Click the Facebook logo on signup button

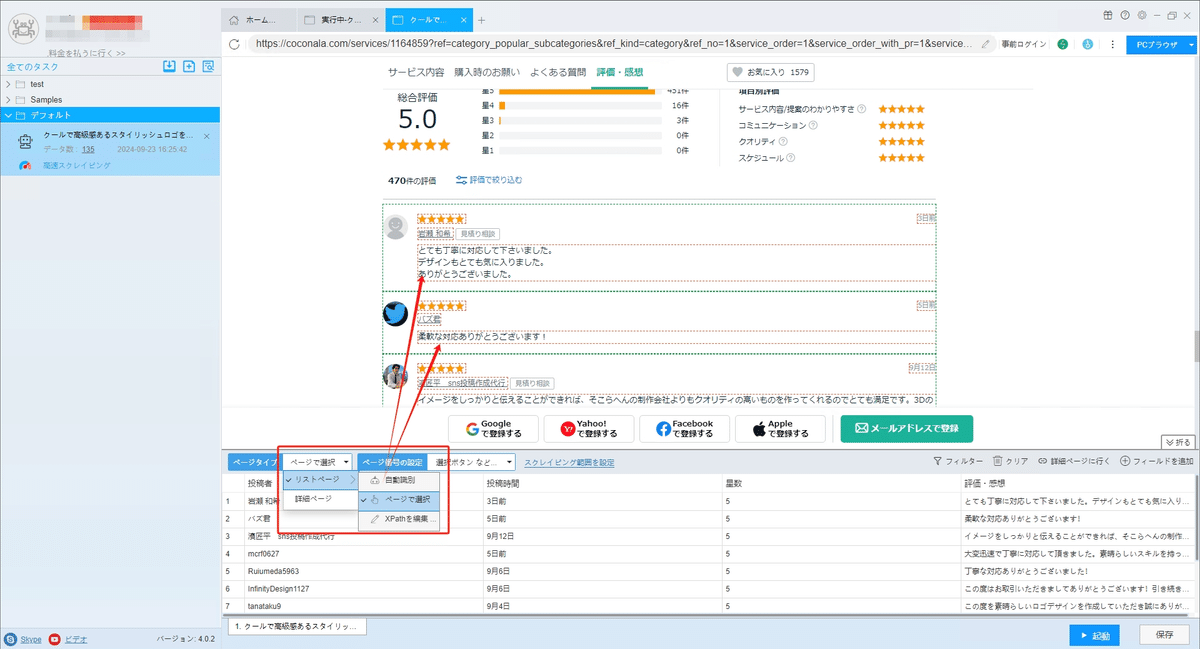(664, 429)
